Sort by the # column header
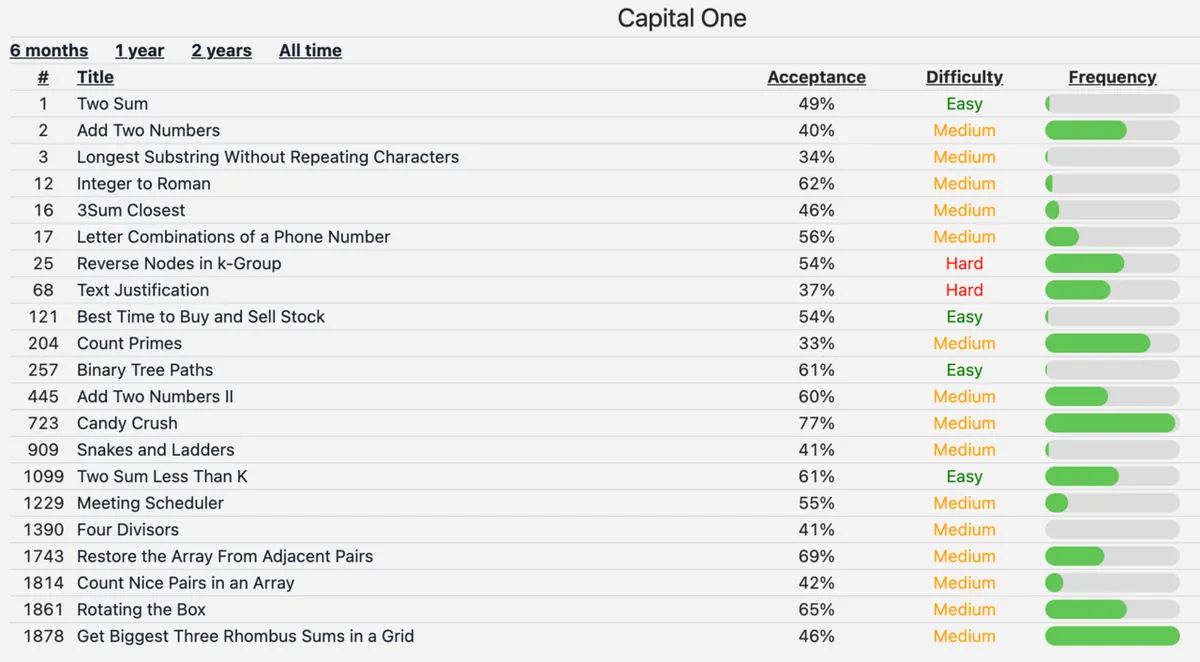 [x=43, y=77]
